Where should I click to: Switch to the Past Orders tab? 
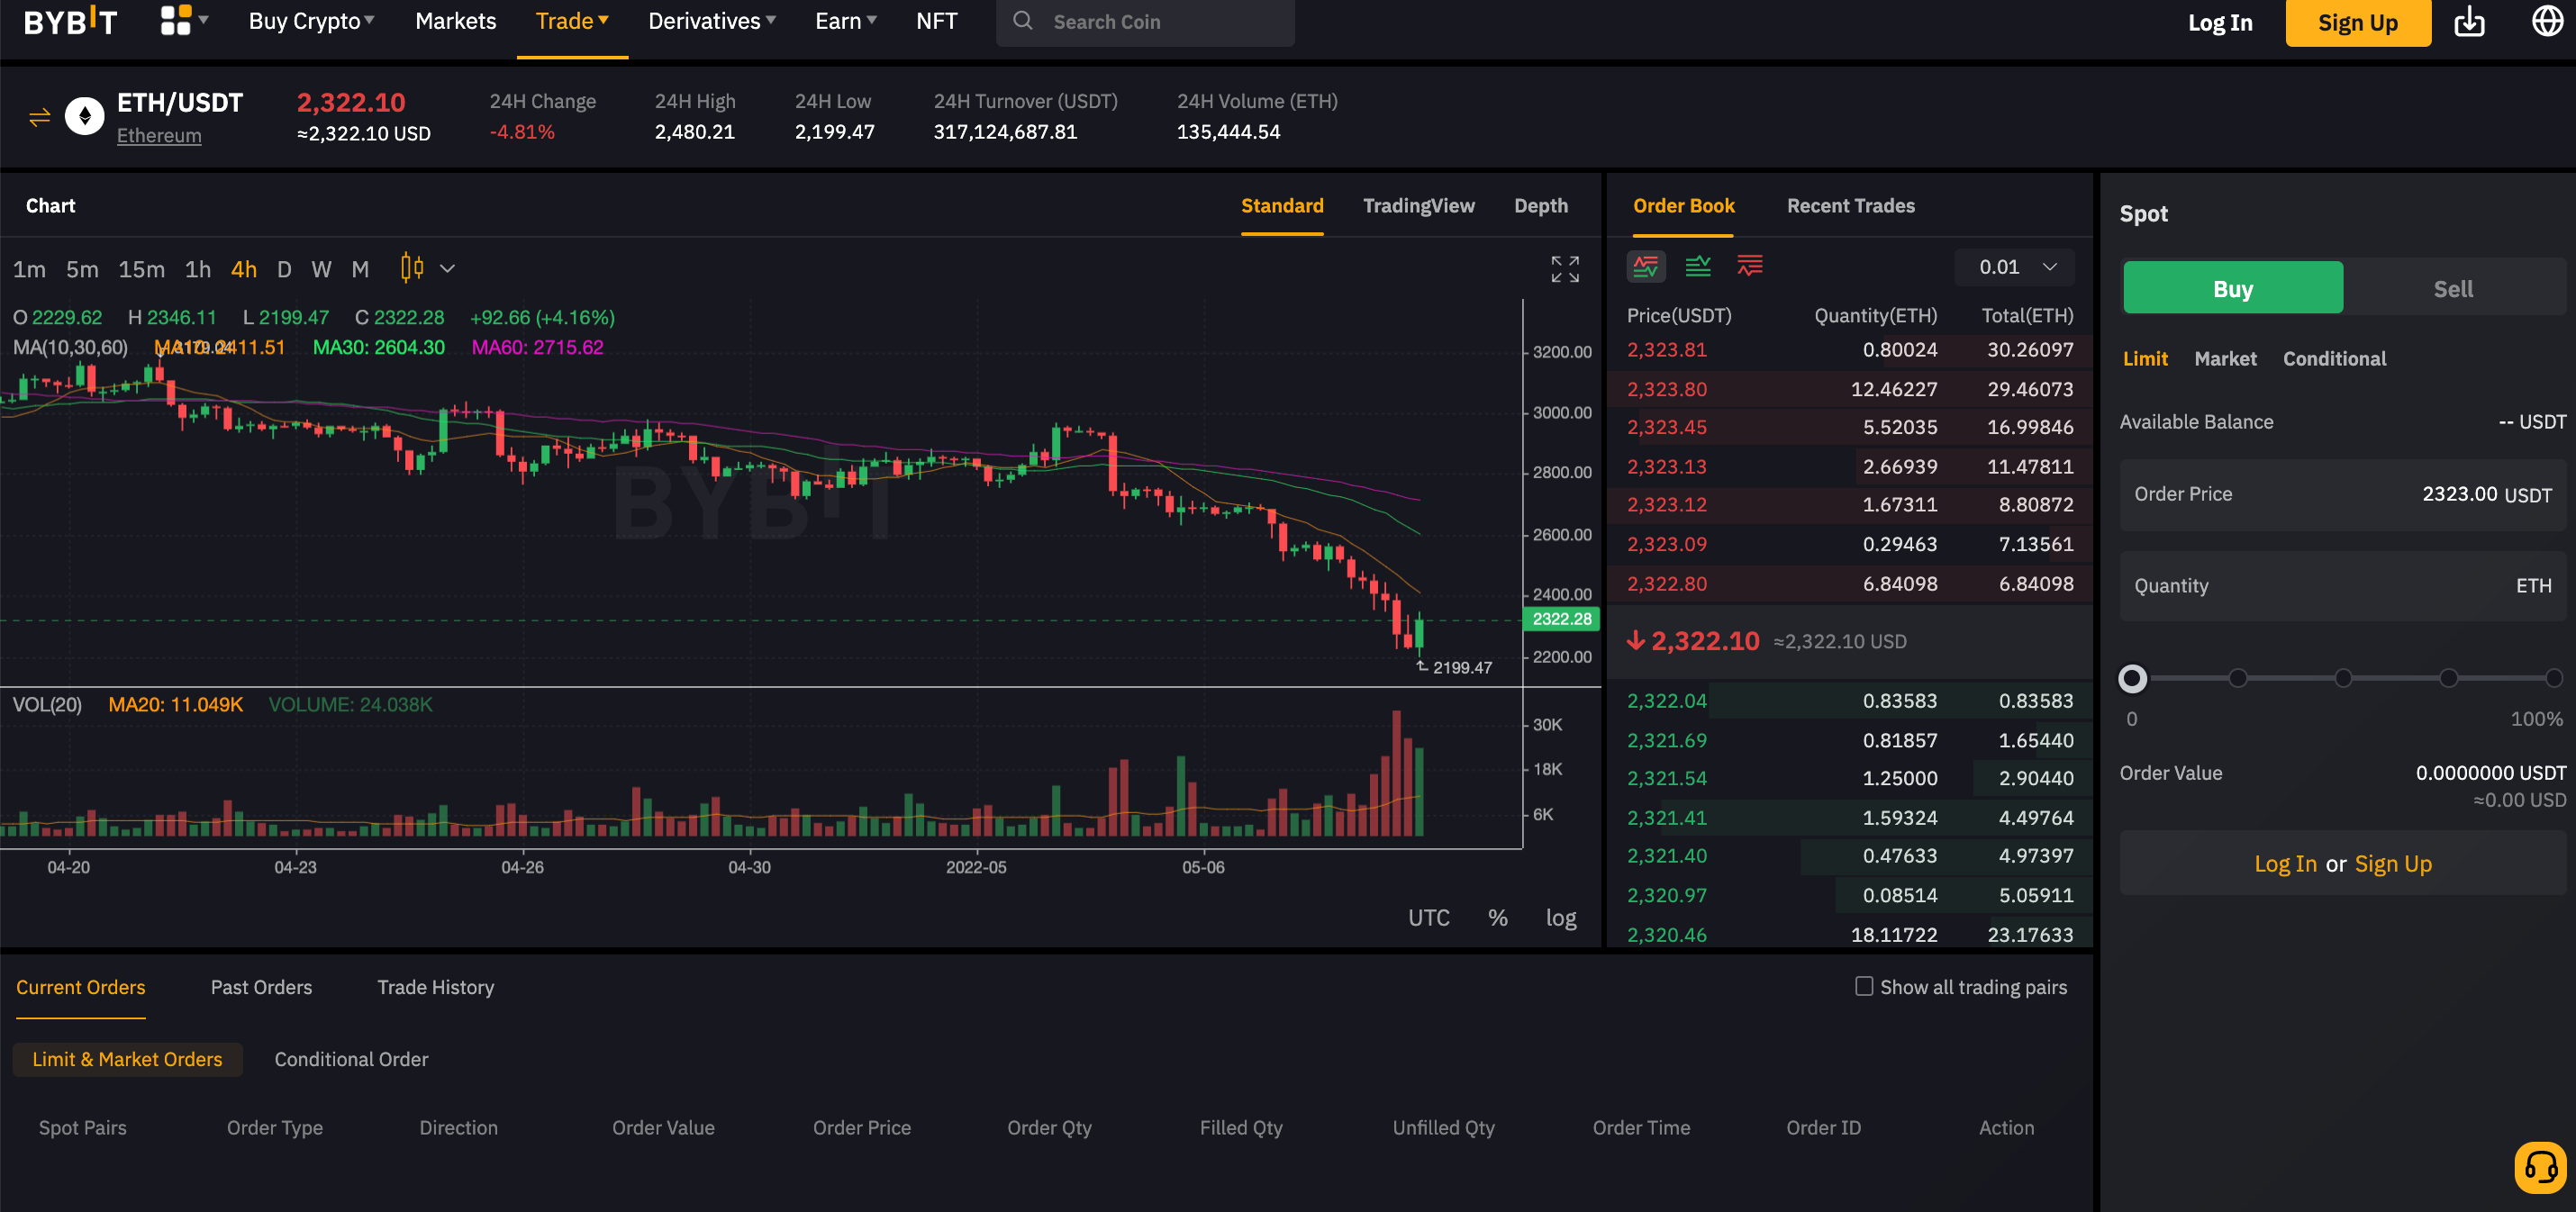point(261,987)
